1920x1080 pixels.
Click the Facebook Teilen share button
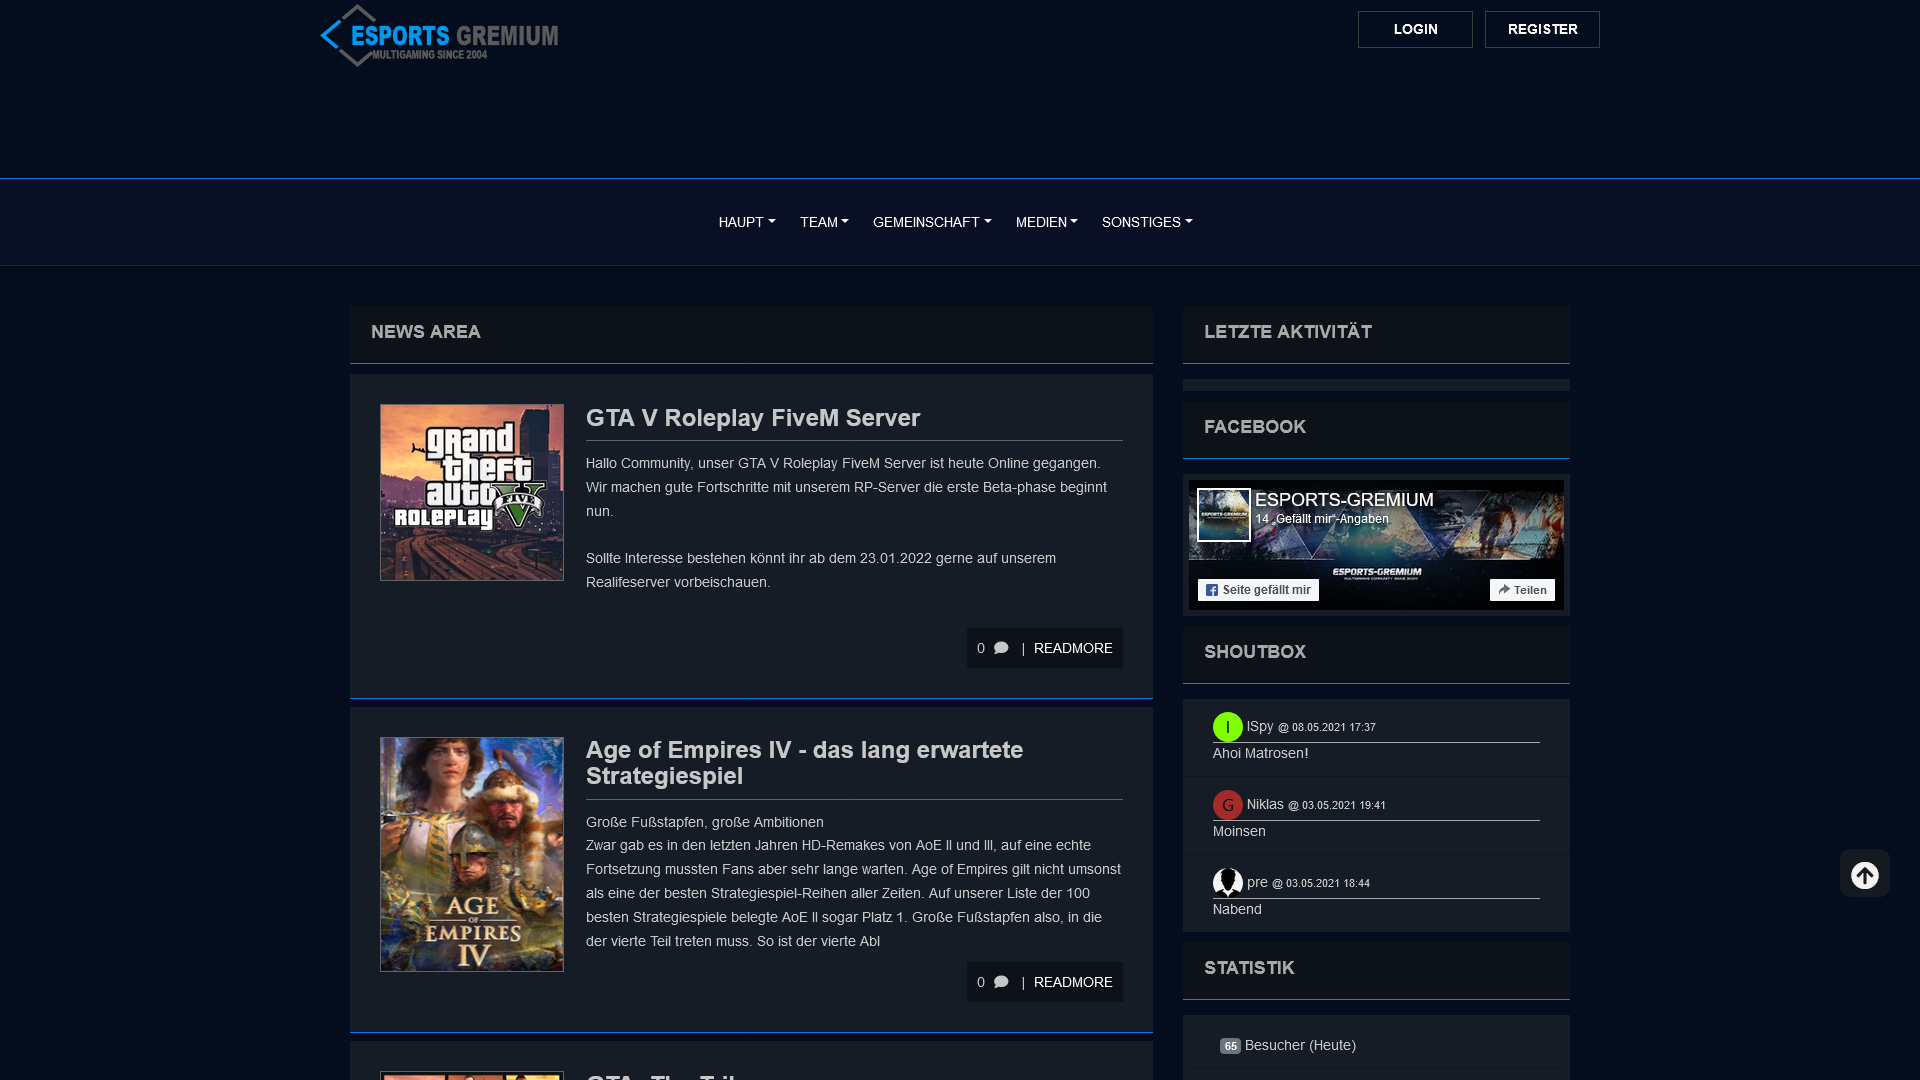[1522, 590]
